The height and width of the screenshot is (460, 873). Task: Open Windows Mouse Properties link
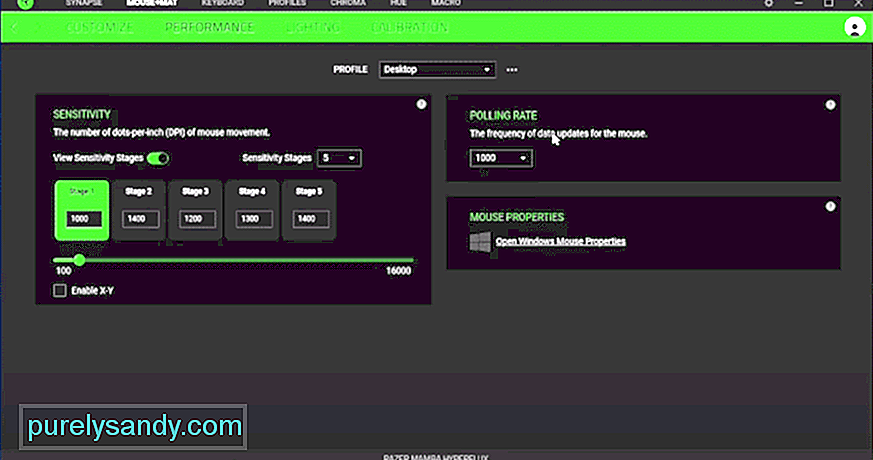[561, 242]
